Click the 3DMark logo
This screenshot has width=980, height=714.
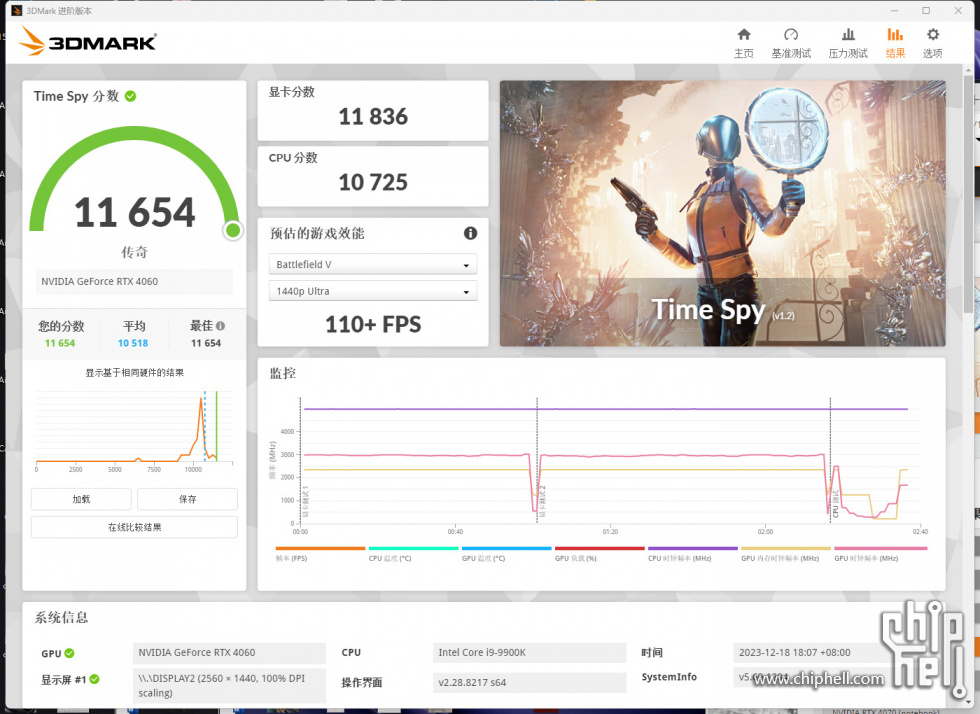[88, 41]
